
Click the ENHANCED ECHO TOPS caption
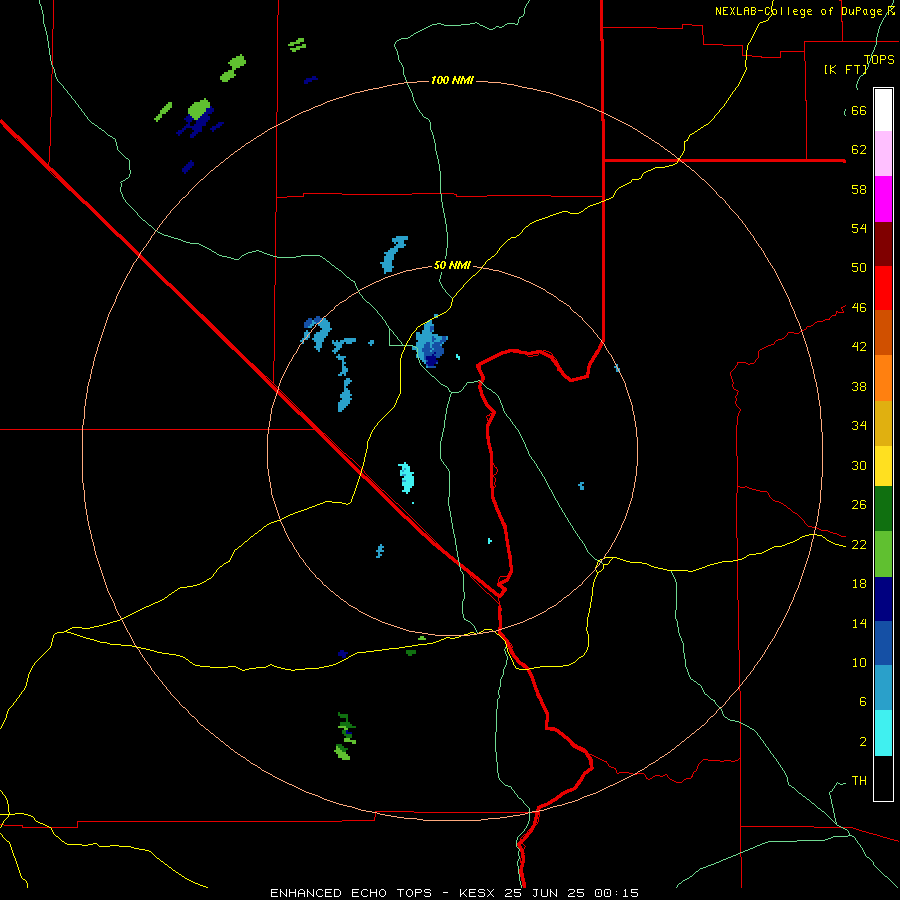pyautogui.click(x=351, y=893)
